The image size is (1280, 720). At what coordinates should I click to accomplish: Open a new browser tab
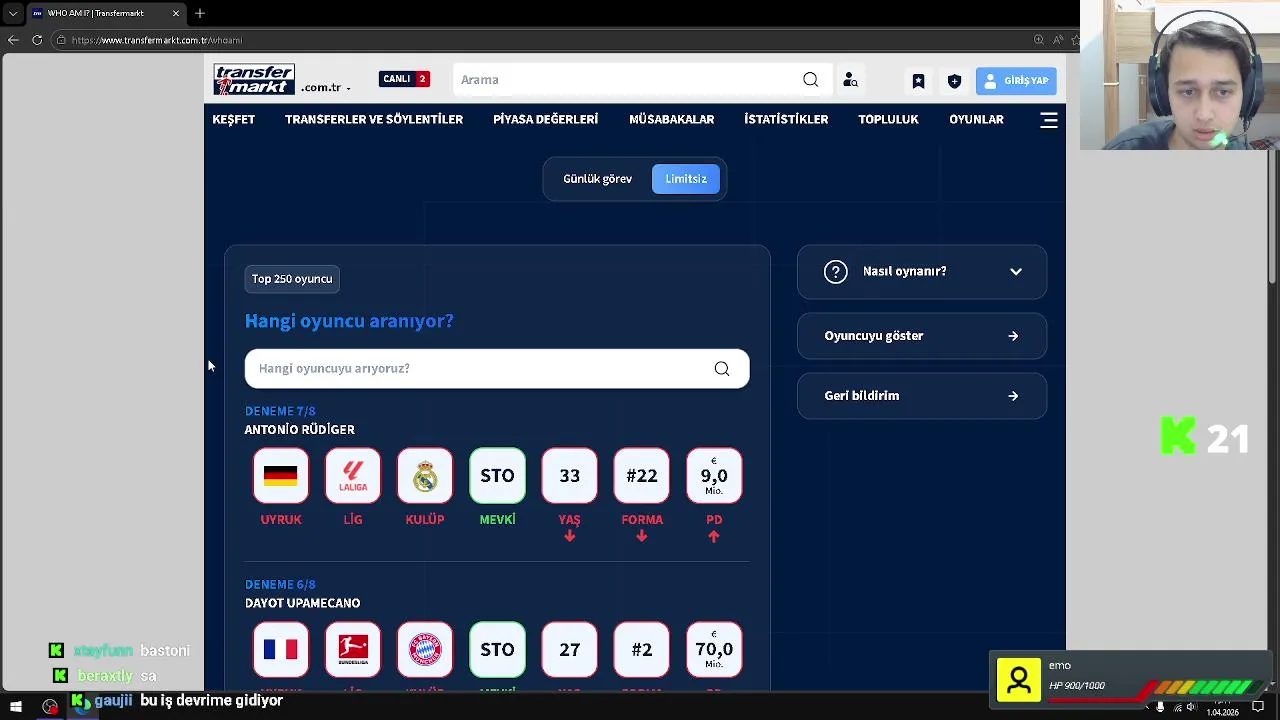point(200,13)
